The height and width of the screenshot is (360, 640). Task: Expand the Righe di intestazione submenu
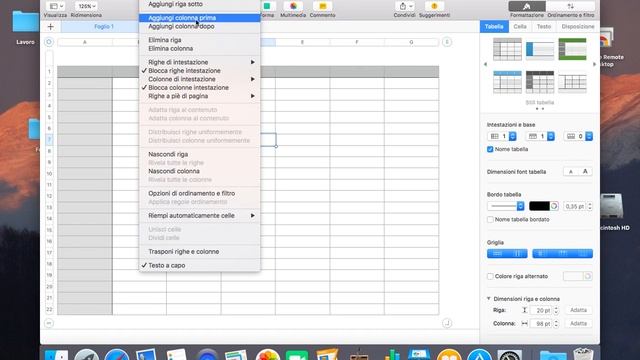point(199,62)
